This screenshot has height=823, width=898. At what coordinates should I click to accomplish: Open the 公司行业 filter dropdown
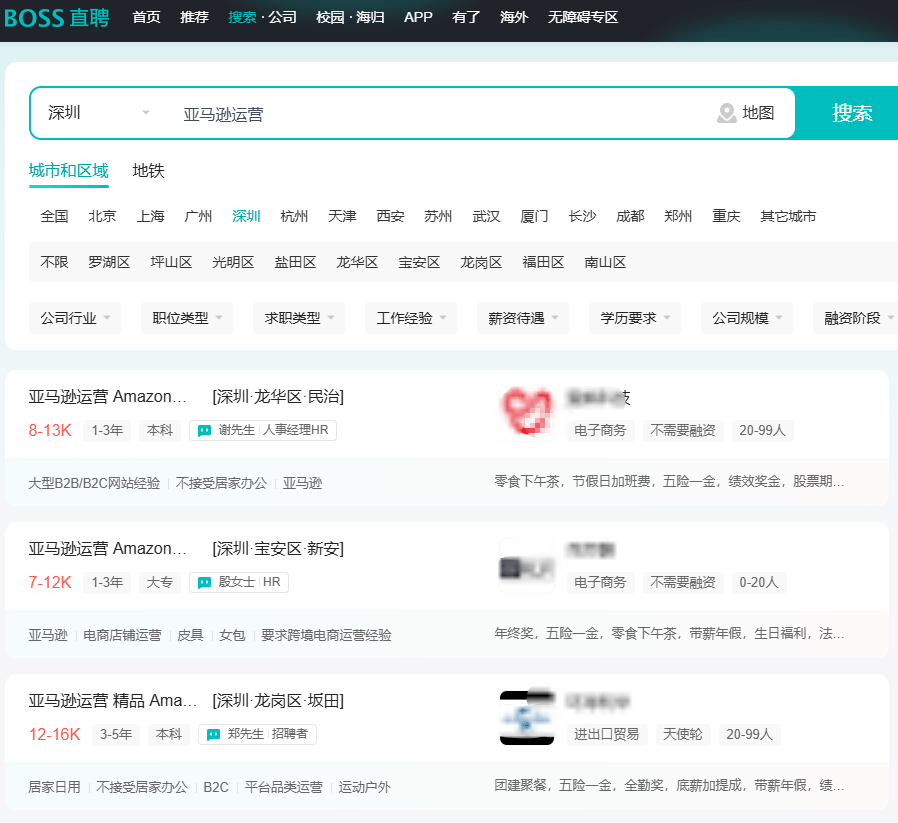click(75, 318)
